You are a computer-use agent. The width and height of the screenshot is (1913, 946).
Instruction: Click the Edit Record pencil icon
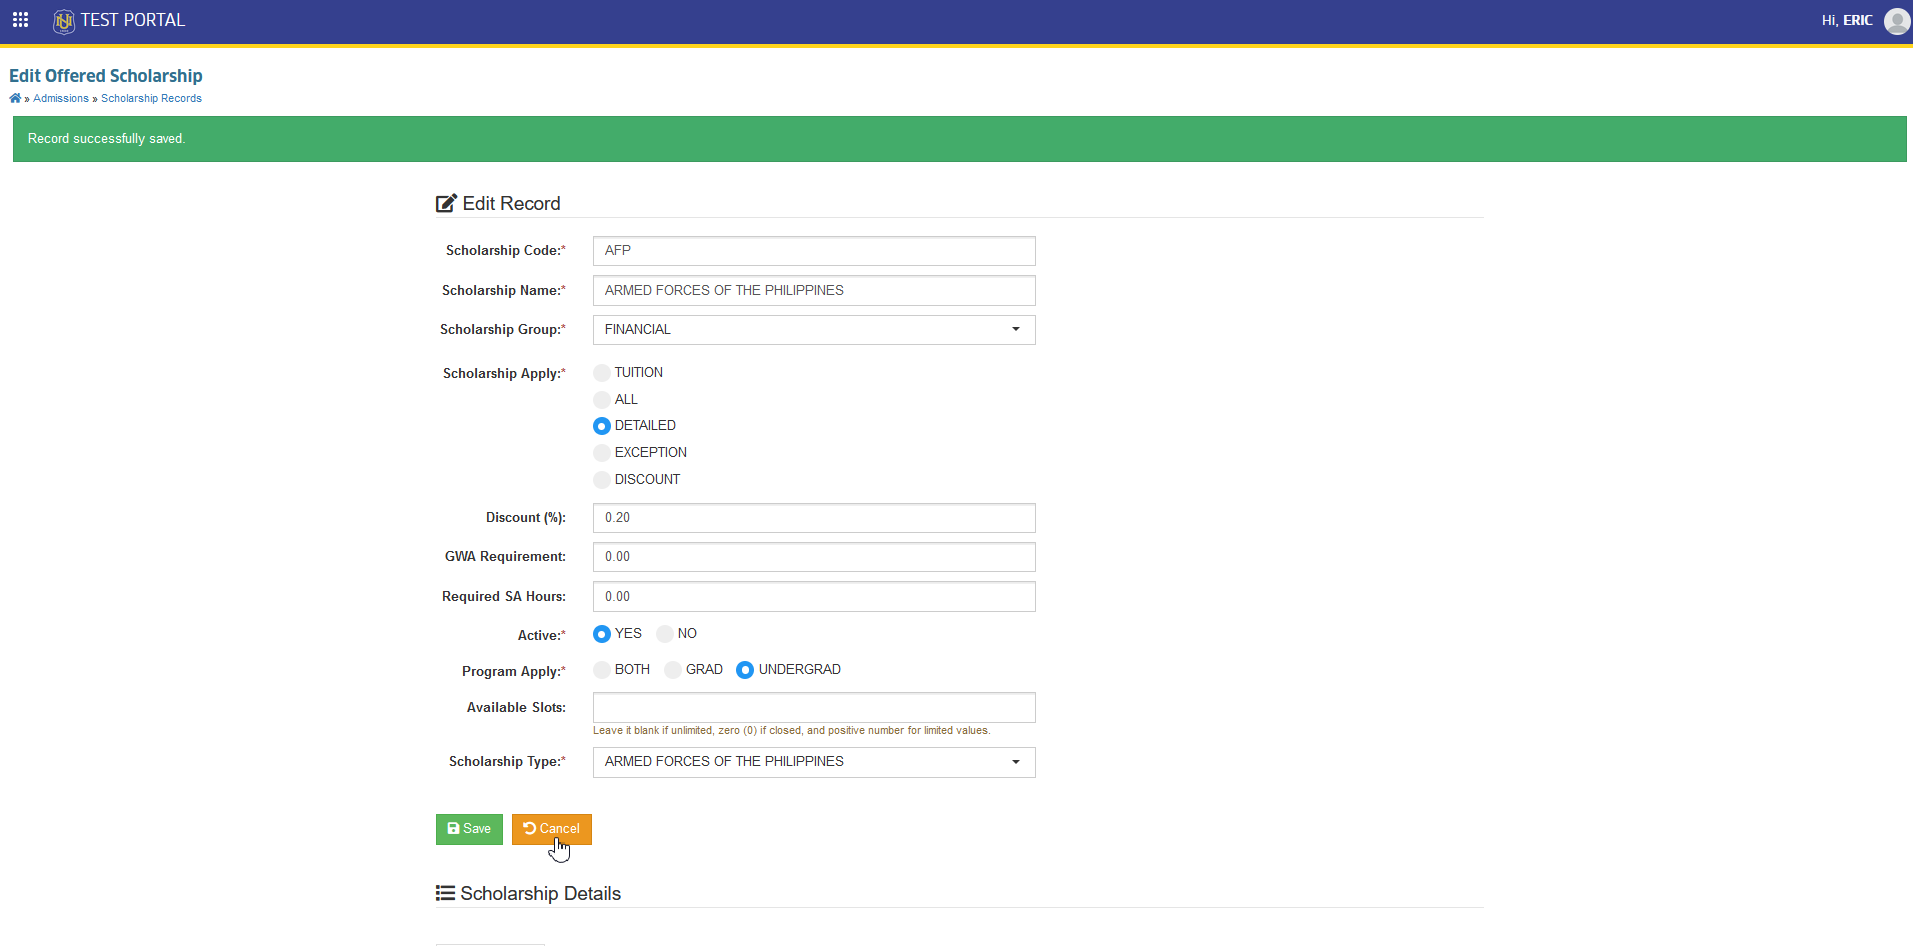click(x=446, y=204)
